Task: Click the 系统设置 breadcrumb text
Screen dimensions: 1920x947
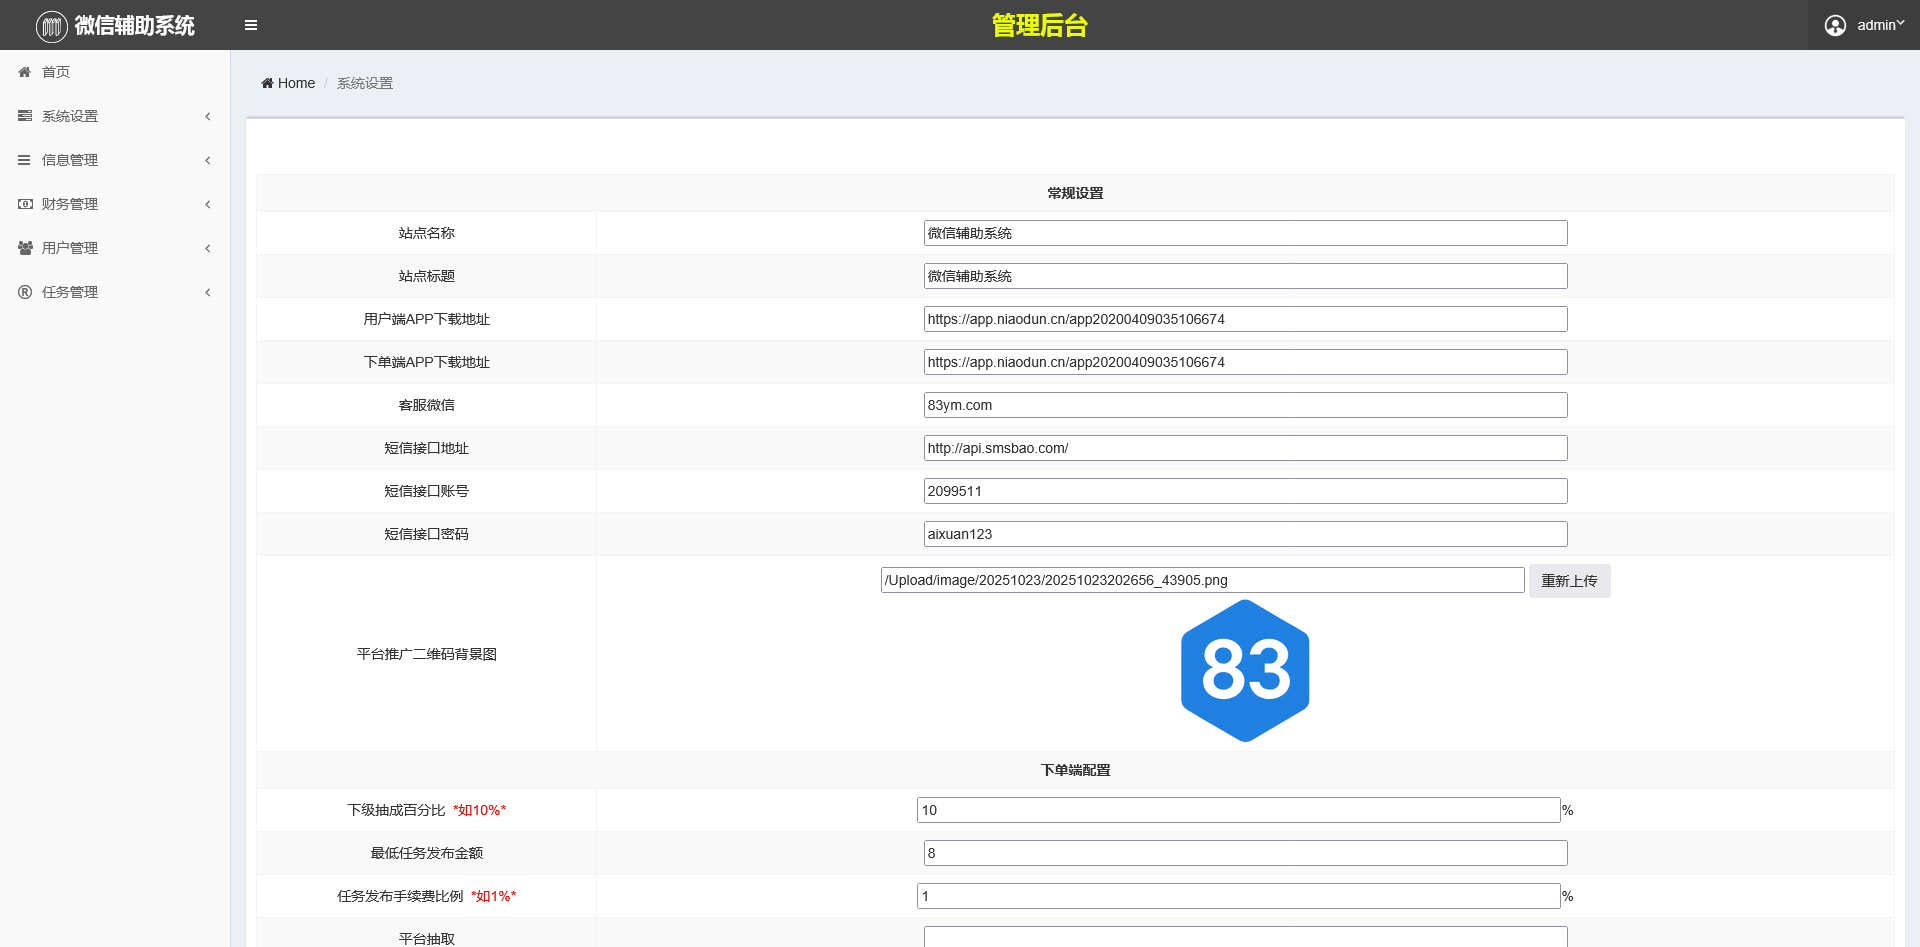Action: [365, 83]
